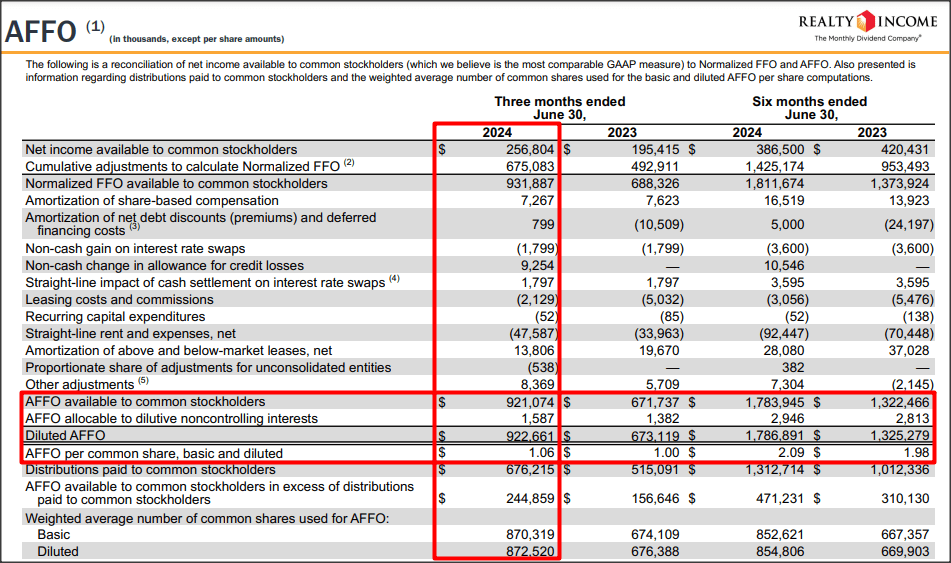951x563 pixels.
Task: Click AFFO per common share value 1.06
Action: [x=541, y=453]
